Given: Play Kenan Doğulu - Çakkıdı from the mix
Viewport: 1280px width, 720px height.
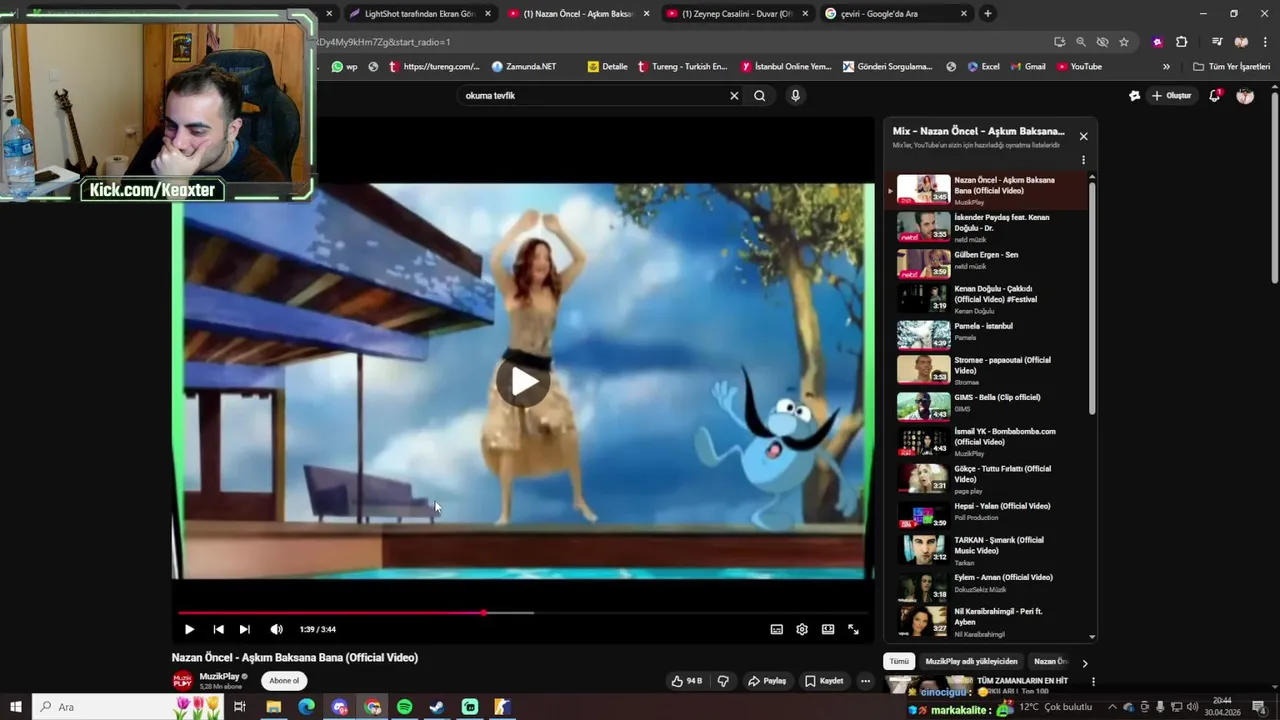Looking at the screenshot, I should coord(987,299).
